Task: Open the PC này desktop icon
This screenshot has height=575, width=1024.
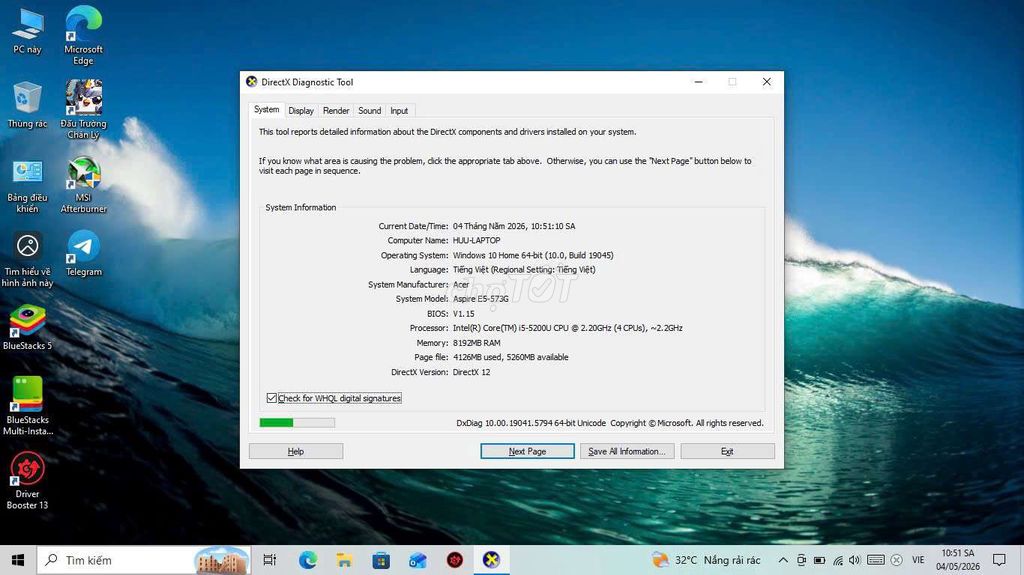Action: coord(27,31)
